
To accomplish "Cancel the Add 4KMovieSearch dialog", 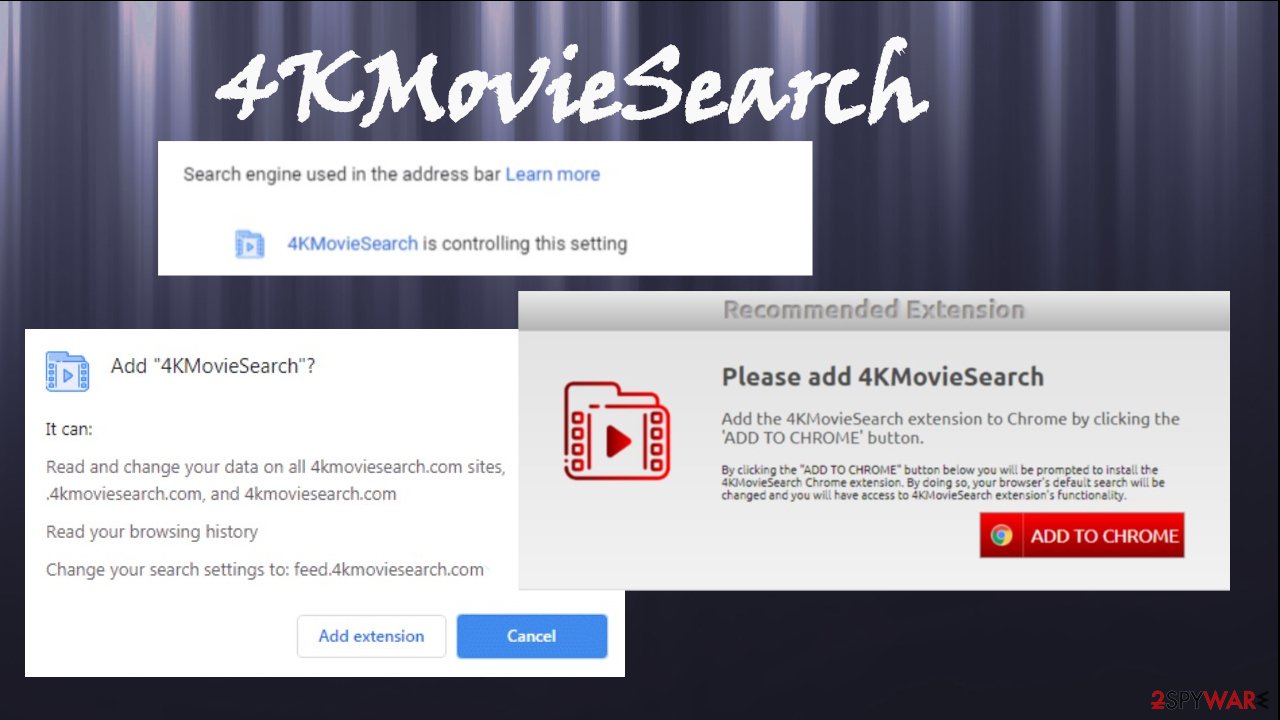I will pos(532,636).
